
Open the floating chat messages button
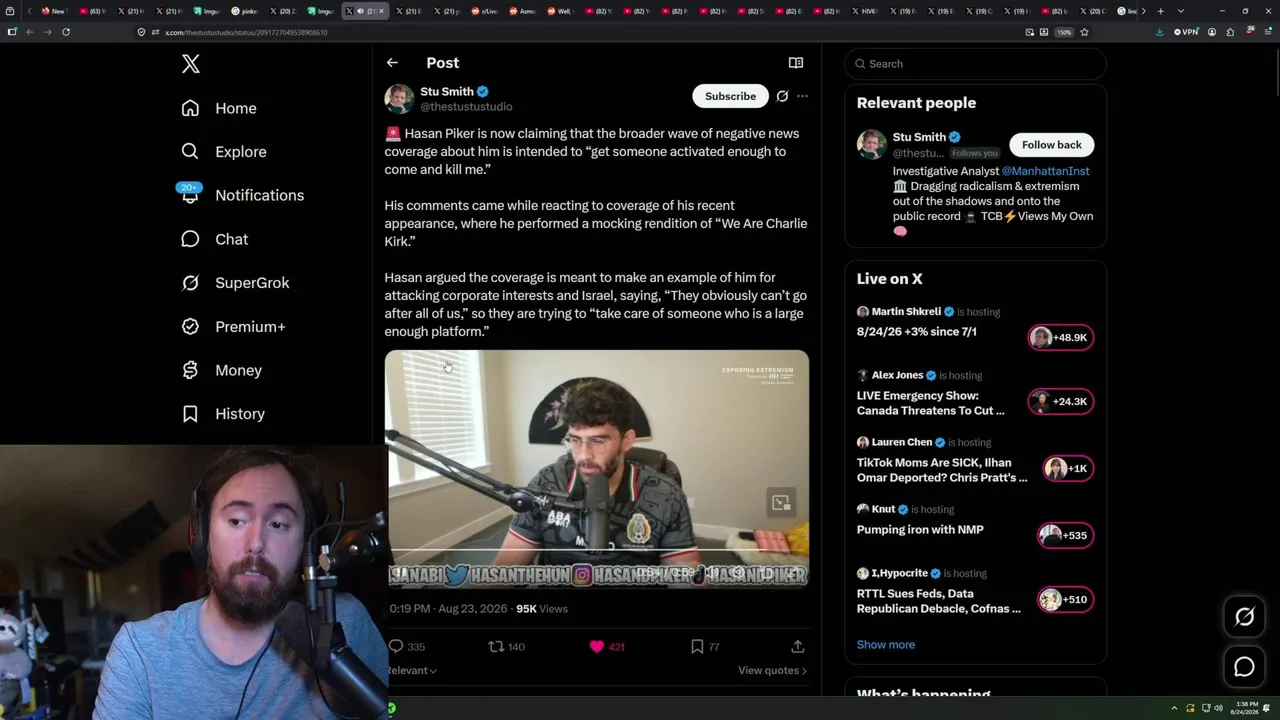point(1244,667)
